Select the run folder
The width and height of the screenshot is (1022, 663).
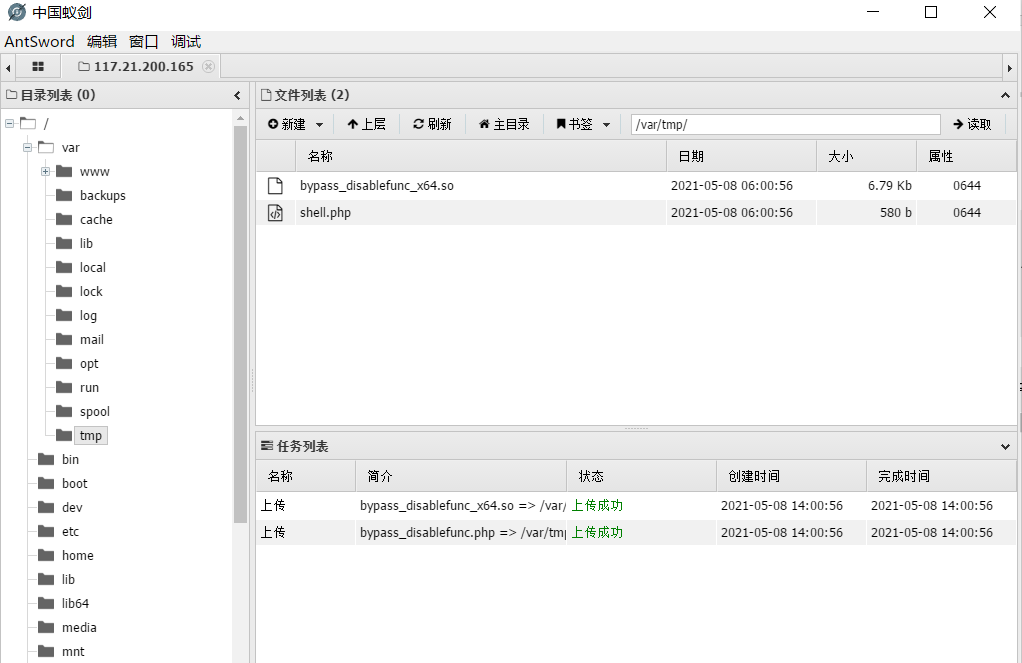click(x=89, y=388)
